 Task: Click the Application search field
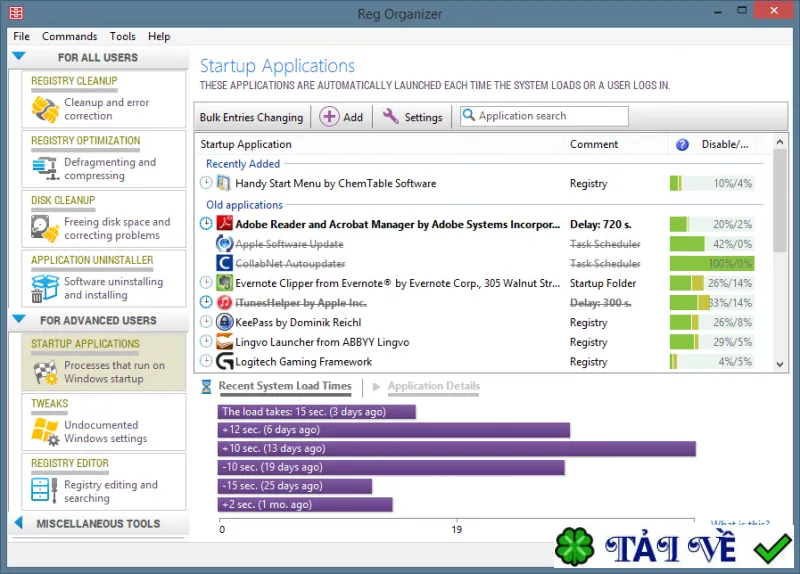(544, 116)
